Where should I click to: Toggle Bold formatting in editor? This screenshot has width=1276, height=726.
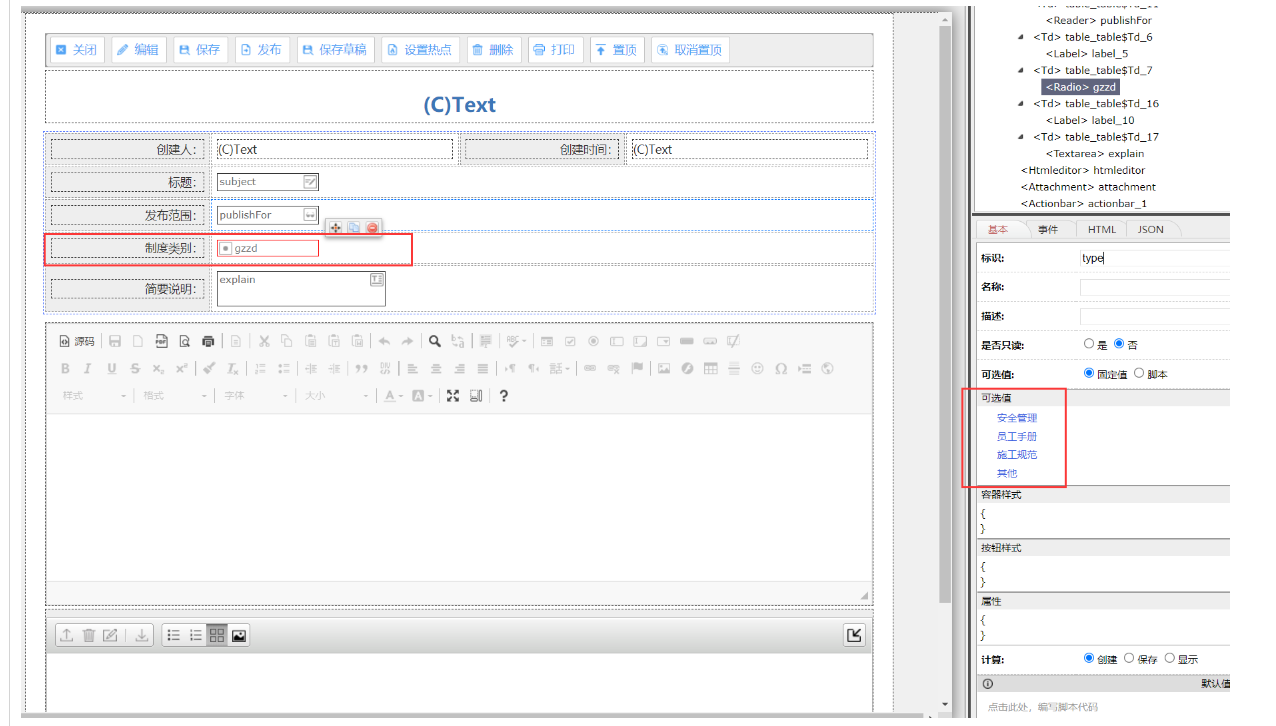(x=65, y=368)
